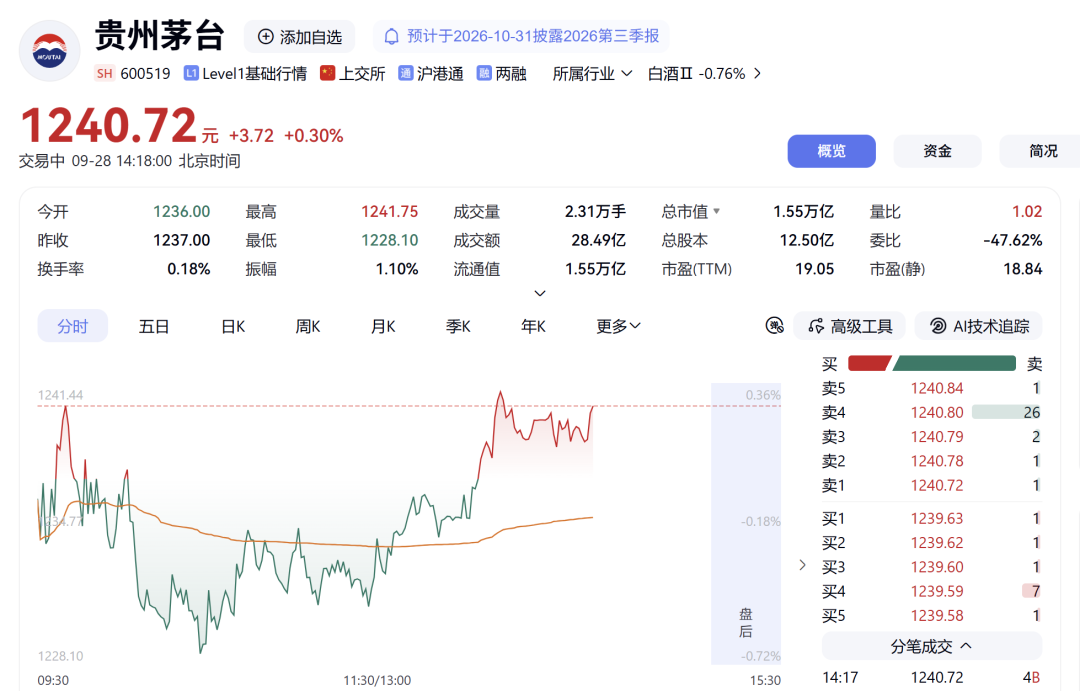Open the 更多 chart period dropdown
The height and width of the screenshot is (691, 1080).
click(619, 326)
